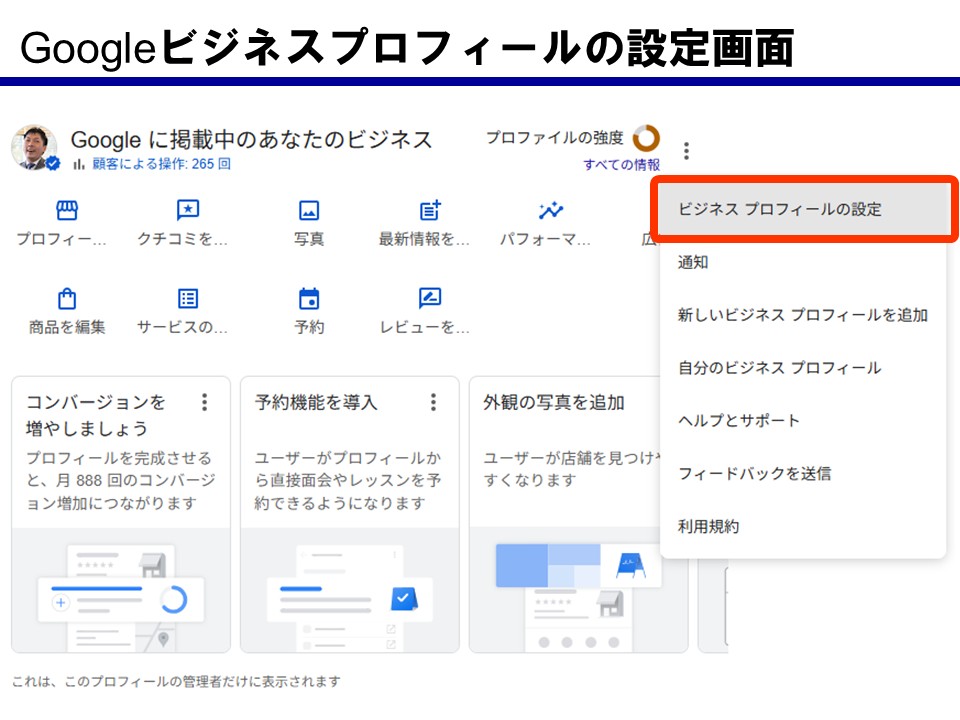
Task: Click the booking calendar icon
Action: point(309,299)
